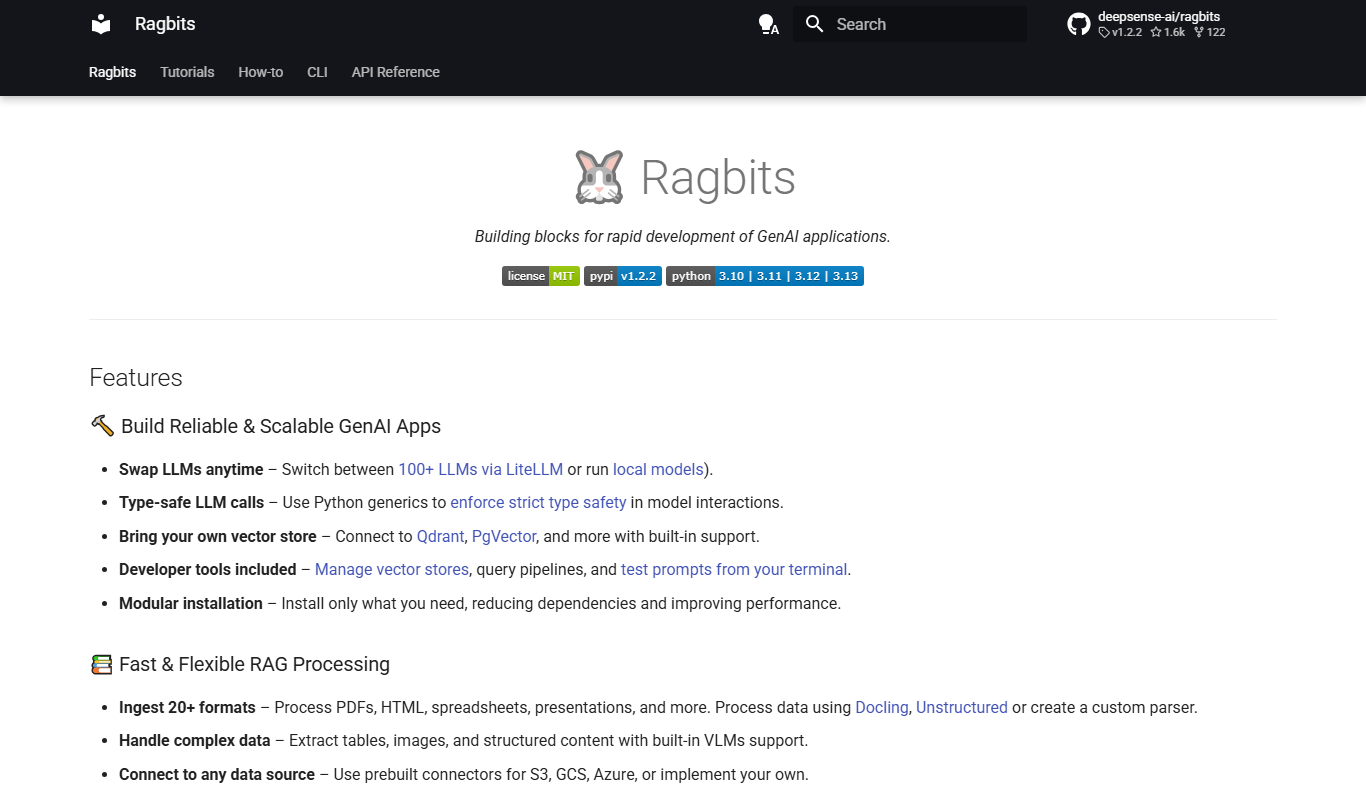Click the books emoji beside Fast & Flexible heading
The image size is (1366, 800).
pos(102,664)
